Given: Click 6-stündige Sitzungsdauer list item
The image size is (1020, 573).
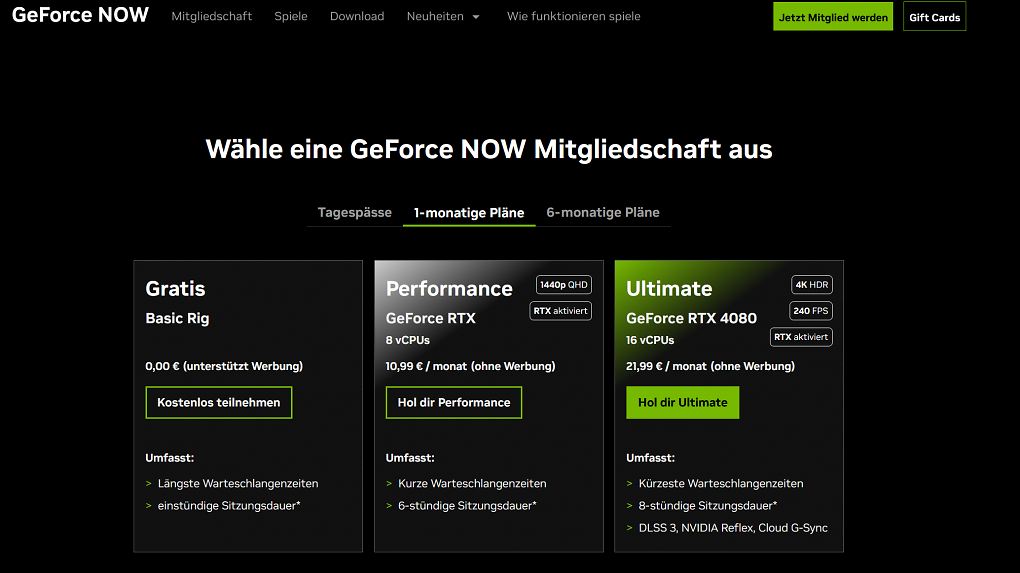Looking at the screenshot, I should tap(467, 506).
